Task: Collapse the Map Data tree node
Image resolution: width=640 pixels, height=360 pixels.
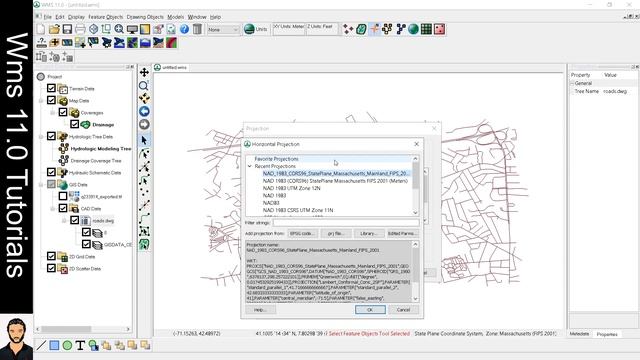Action: click(41, 100)
